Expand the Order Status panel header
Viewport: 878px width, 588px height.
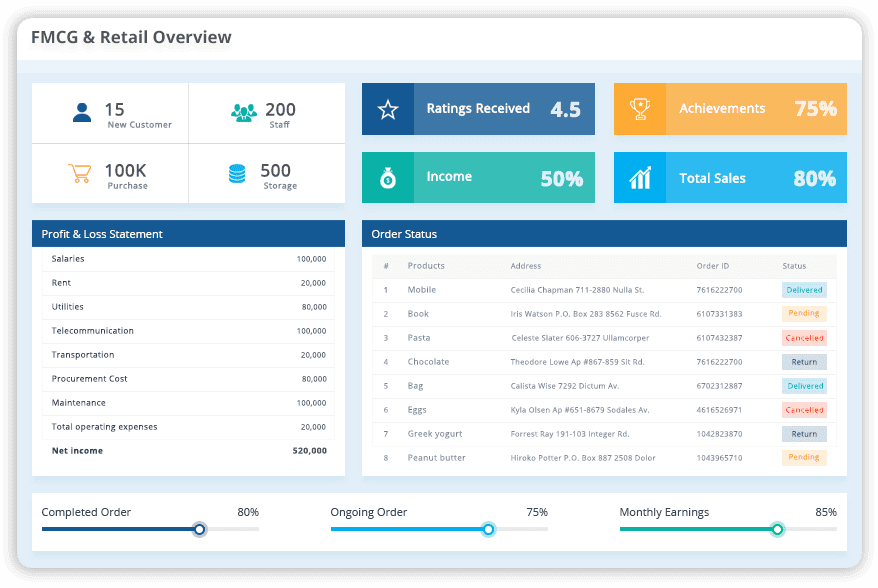click(604, 233)
